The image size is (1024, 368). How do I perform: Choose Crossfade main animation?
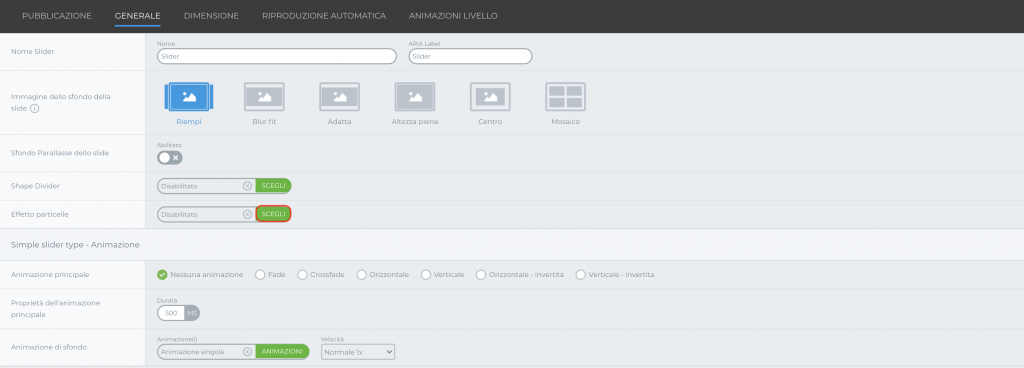(302, 275)
